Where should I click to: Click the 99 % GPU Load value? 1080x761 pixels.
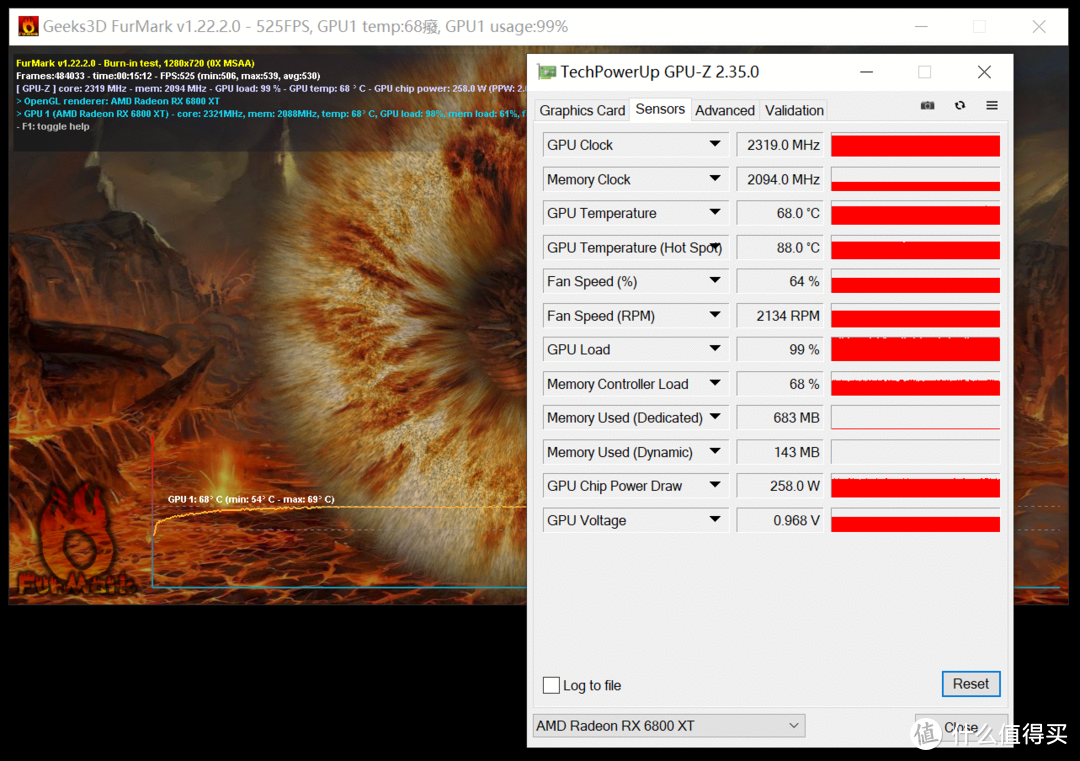pos(780,350)
